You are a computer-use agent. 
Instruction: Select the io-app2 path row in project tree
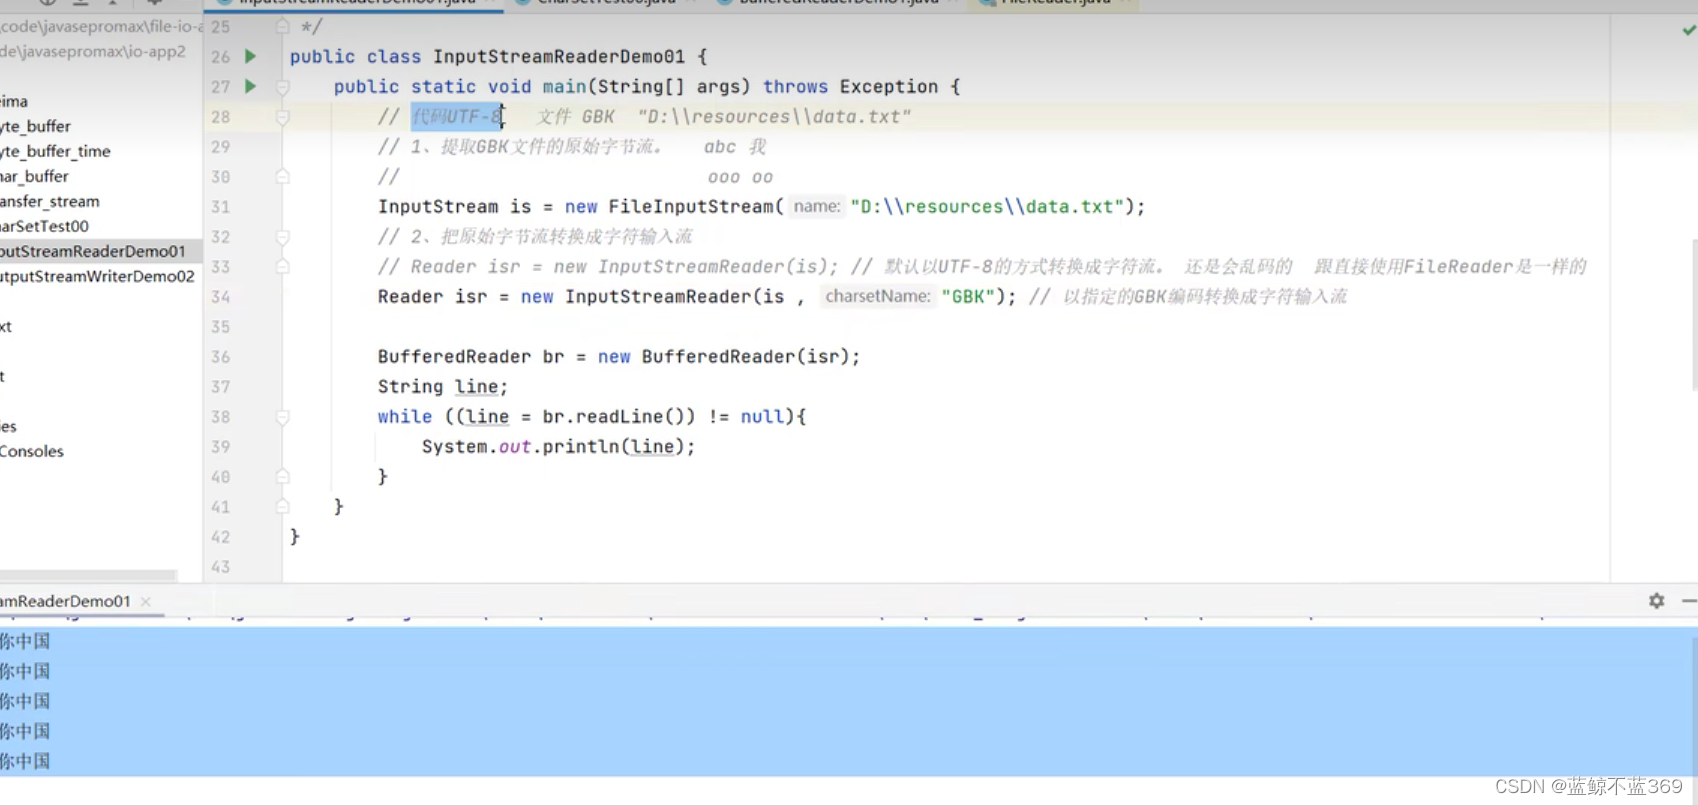[x=93, y=51]
